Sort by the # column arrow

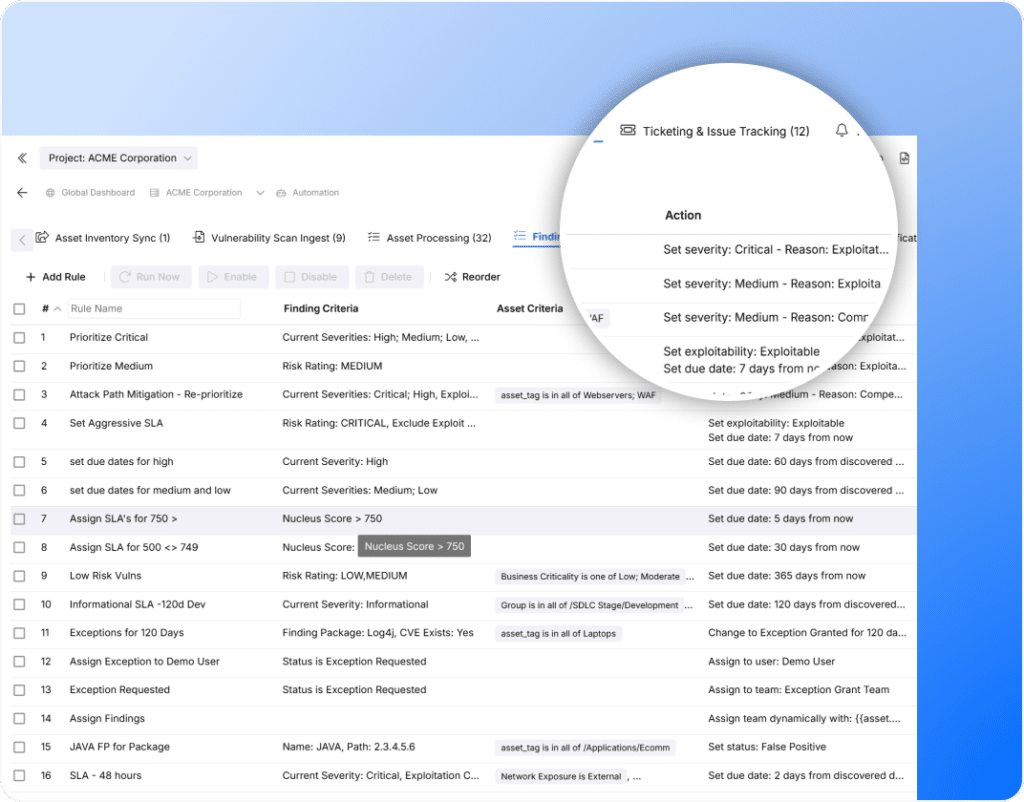point(57,309)
